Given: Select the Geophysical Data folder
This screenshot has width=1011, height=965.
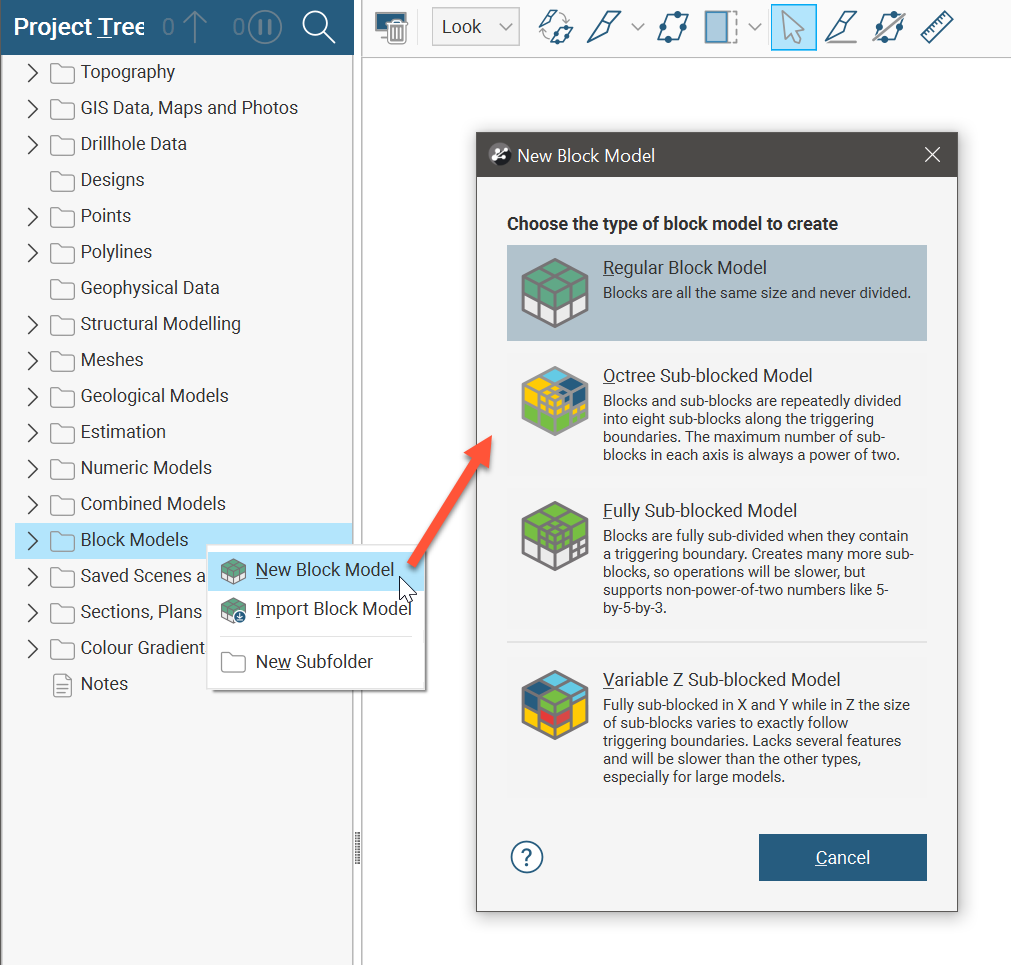Looking at the screenshot, I should 150,288.
